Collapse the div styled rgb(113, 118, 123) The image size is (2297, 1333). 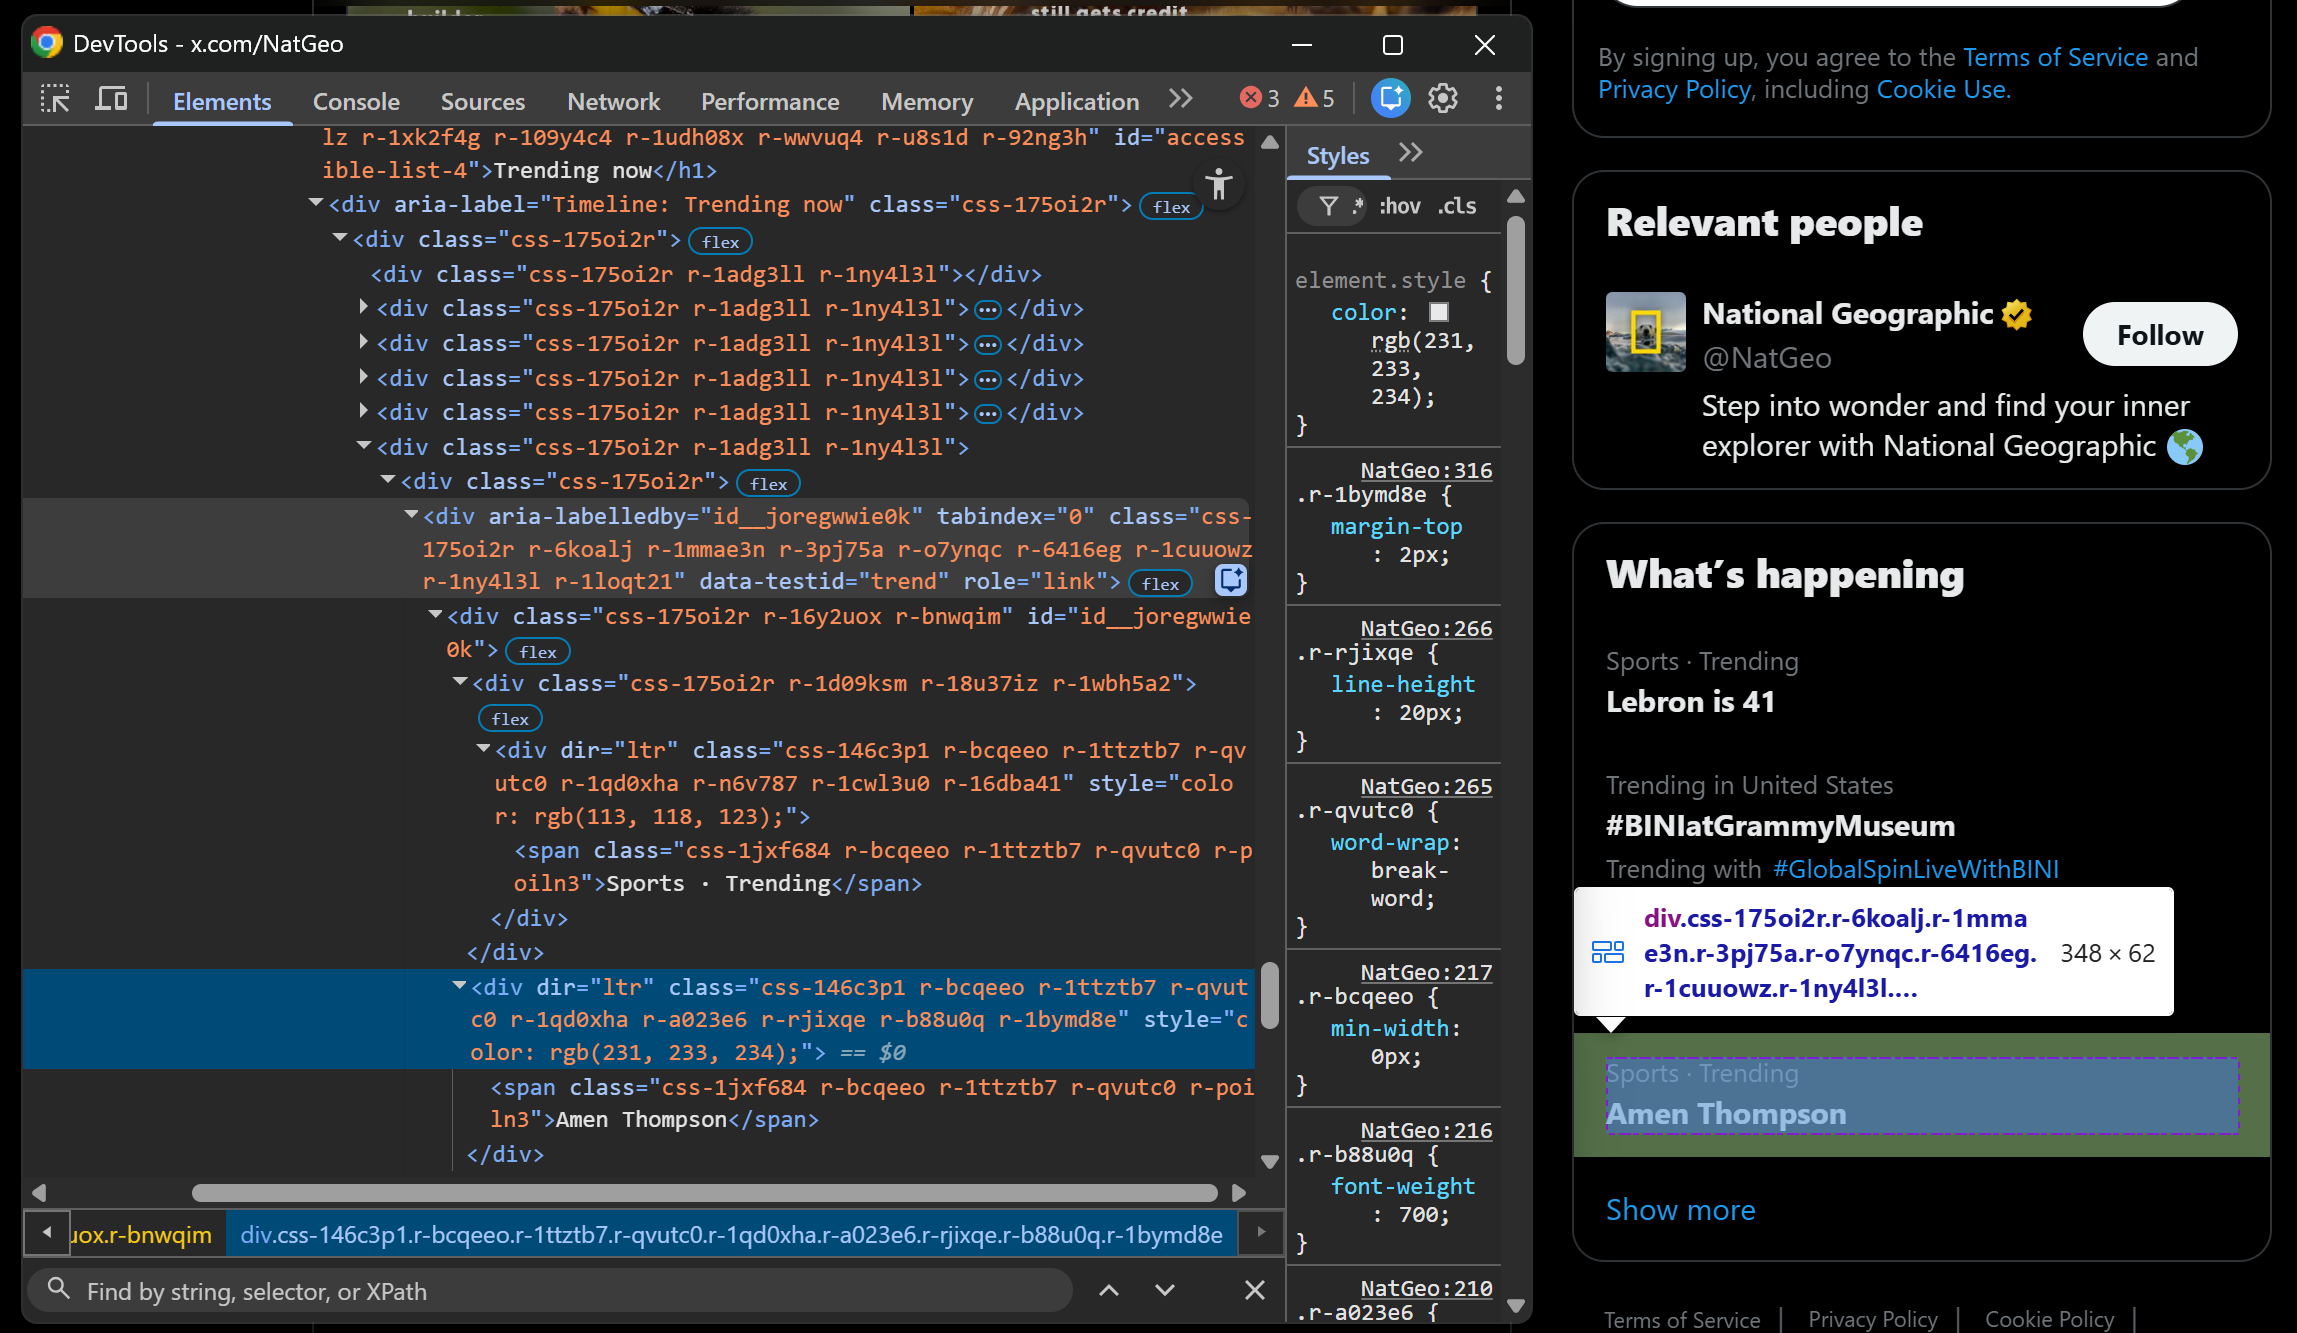[x=483, y=749]
